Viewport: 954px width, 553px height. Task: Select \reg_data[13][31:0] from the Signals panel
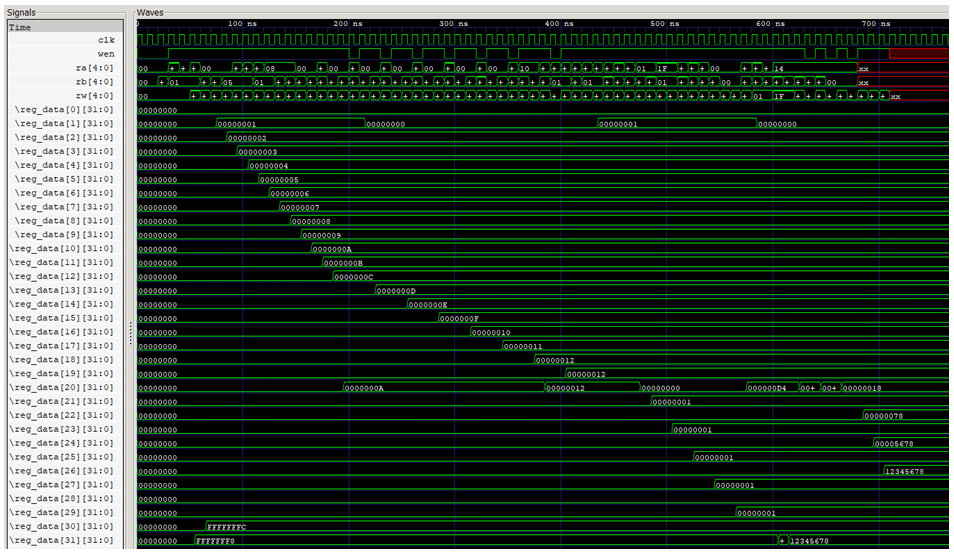pyautogui.click(x=60, y=290)
